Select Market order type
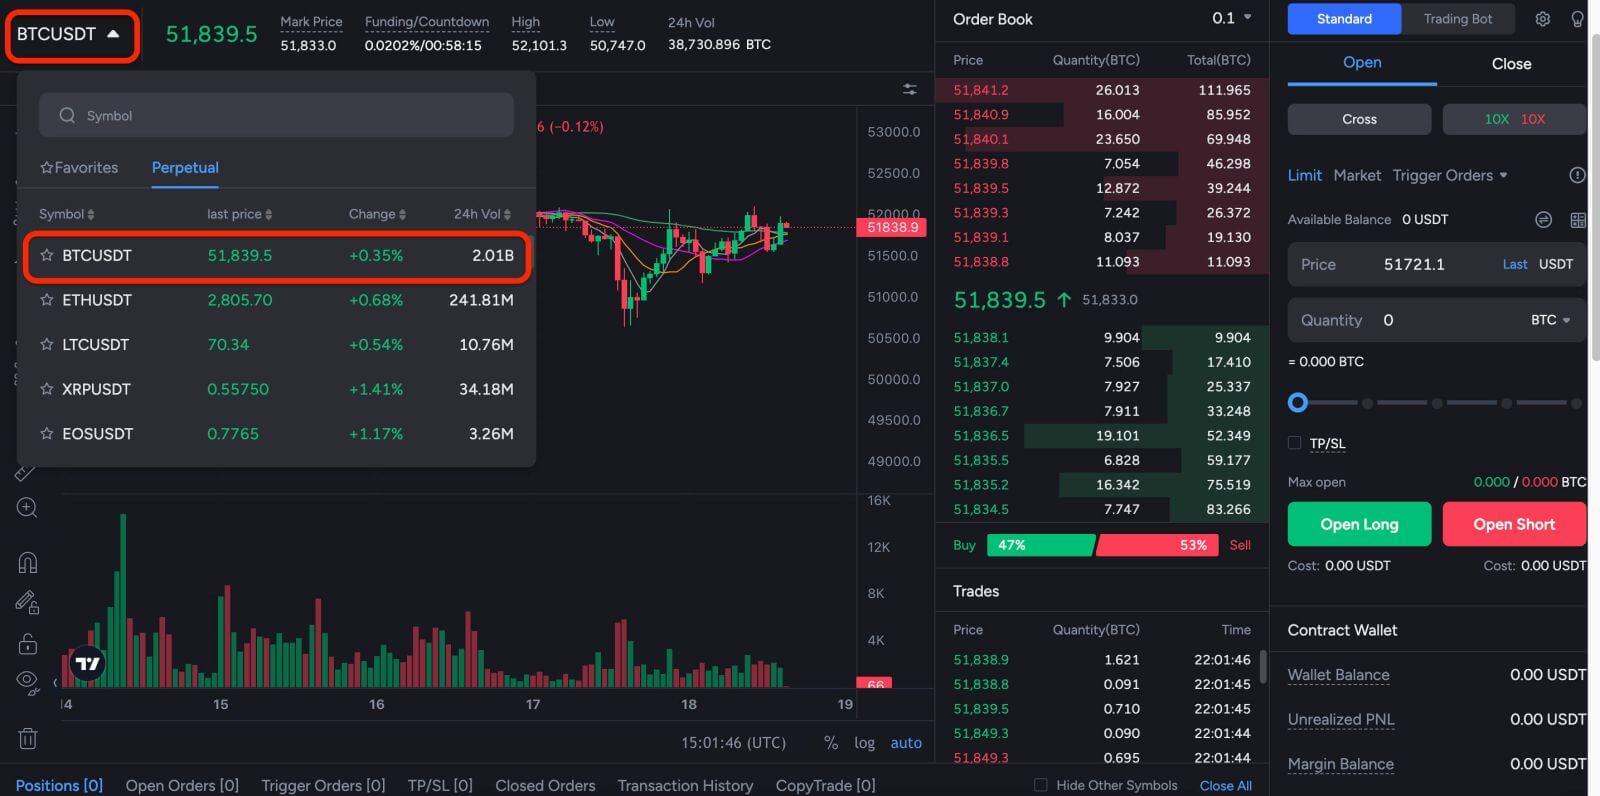This screenshot has width=1600, height=796. coord(1357,175)
